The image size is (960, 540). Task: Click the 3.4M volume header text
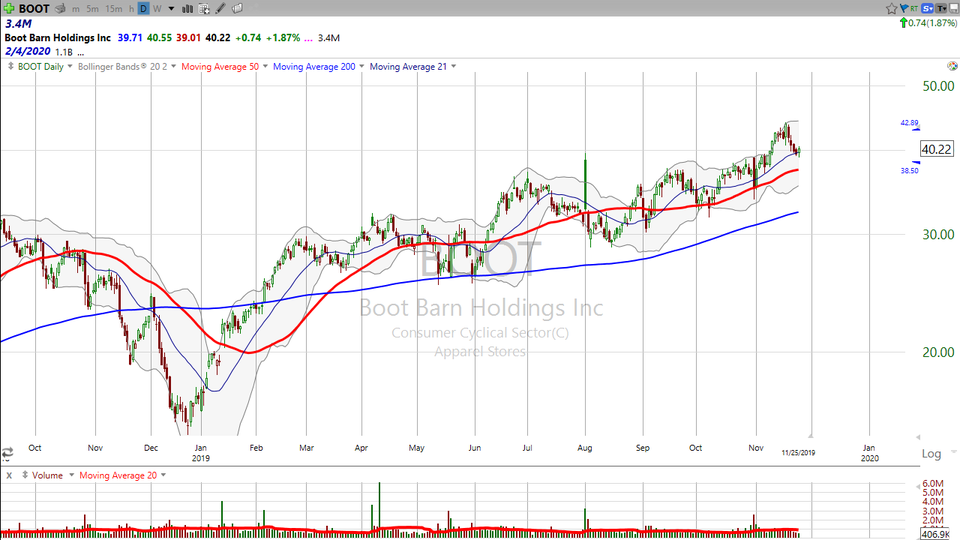pos(18,23)
